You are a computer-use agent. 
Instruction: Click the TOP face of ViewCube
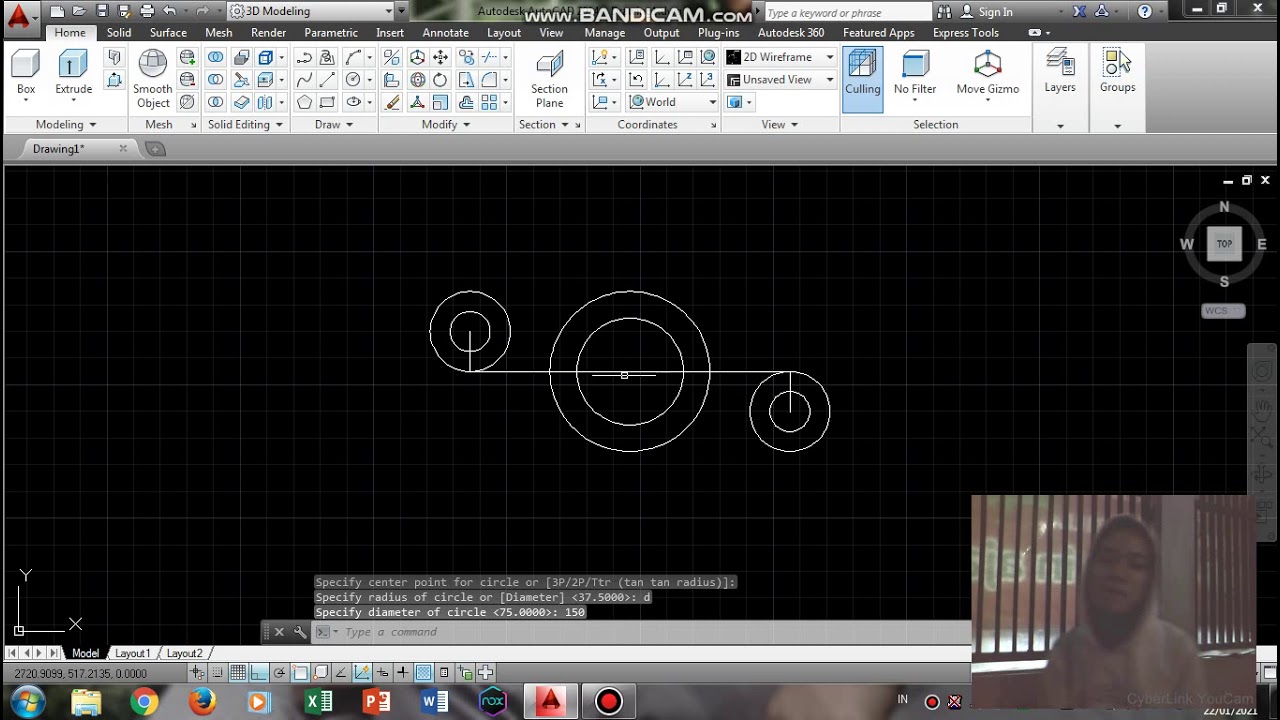(x=1224, y=244)
